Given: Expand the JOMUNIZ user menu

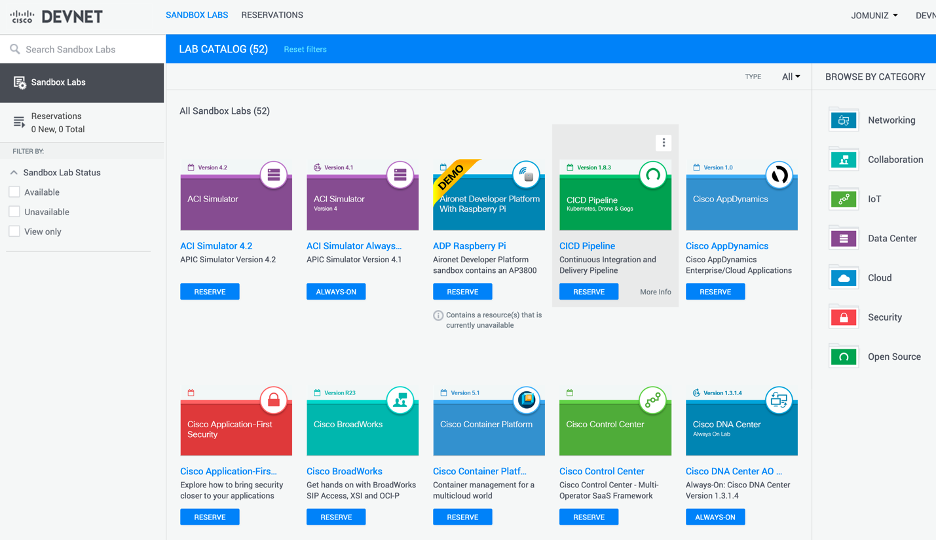Looking at the screenshot, I should (874, 16).
